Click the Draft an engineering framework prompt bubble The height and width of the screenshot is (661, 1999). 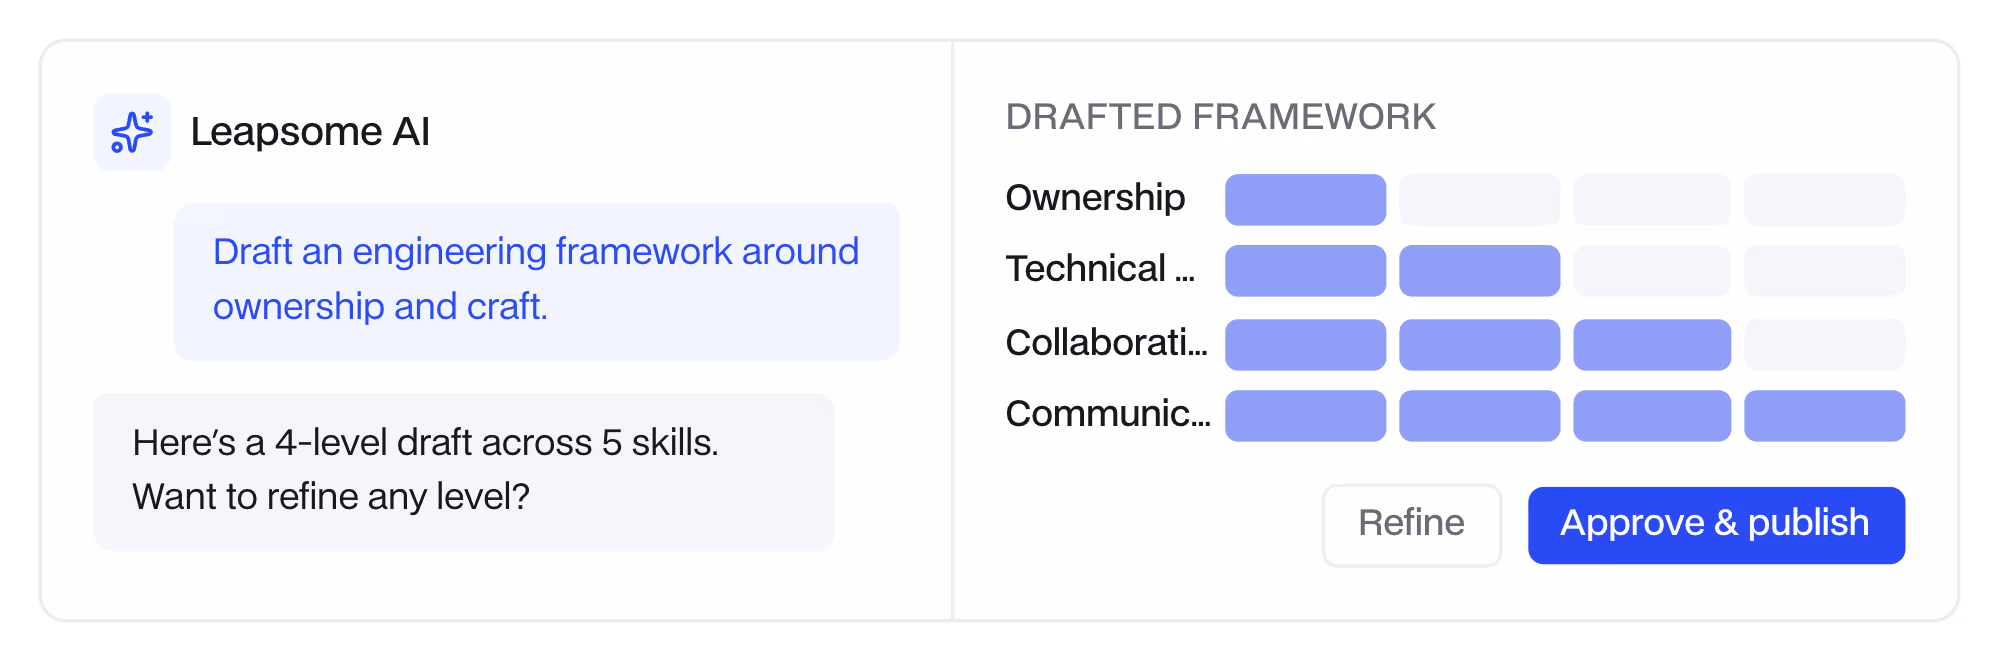(537, 281)
